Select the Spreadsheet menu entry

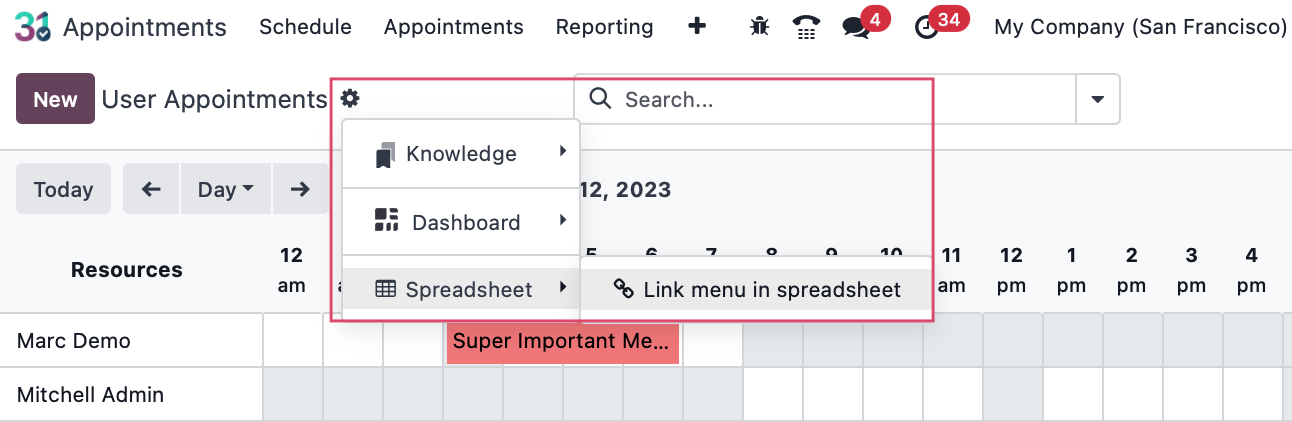(x=461, y=290)
